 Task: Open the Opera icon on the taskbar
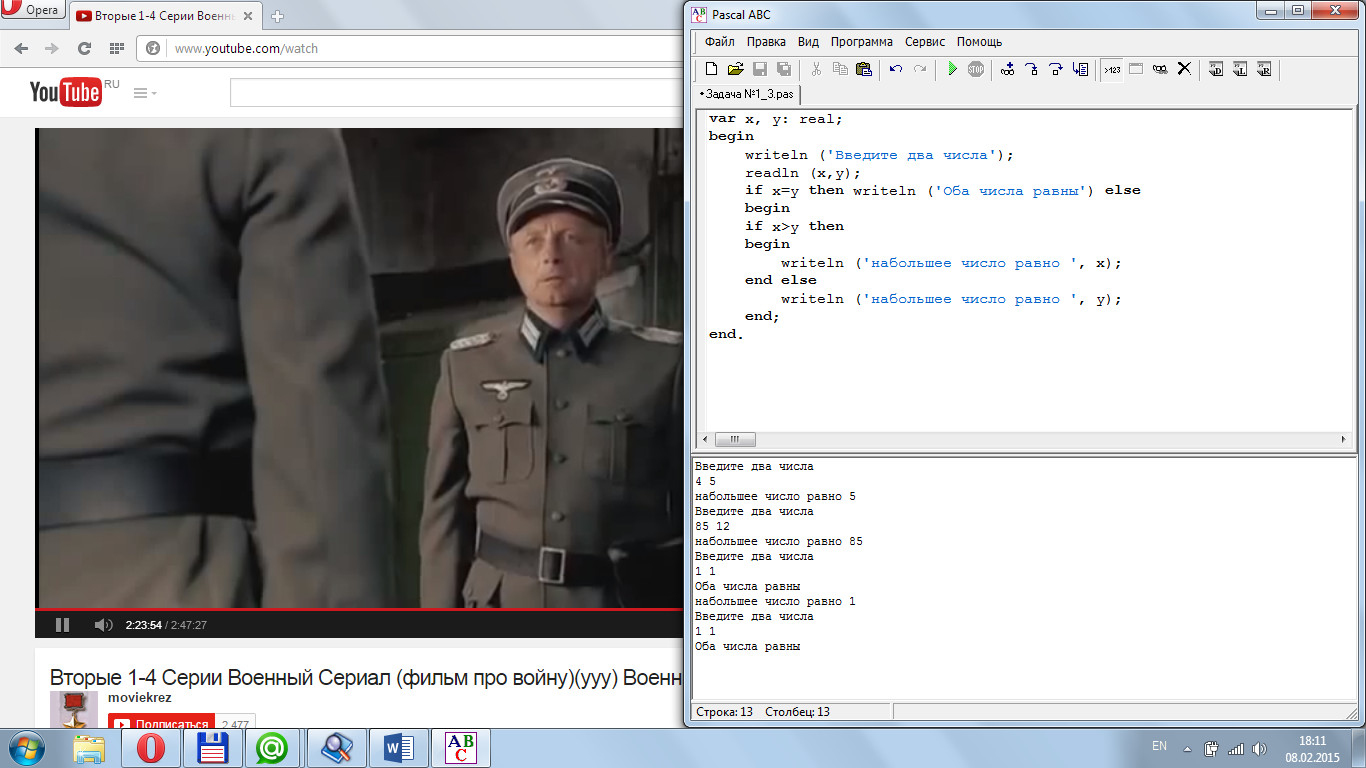(151, 748)
